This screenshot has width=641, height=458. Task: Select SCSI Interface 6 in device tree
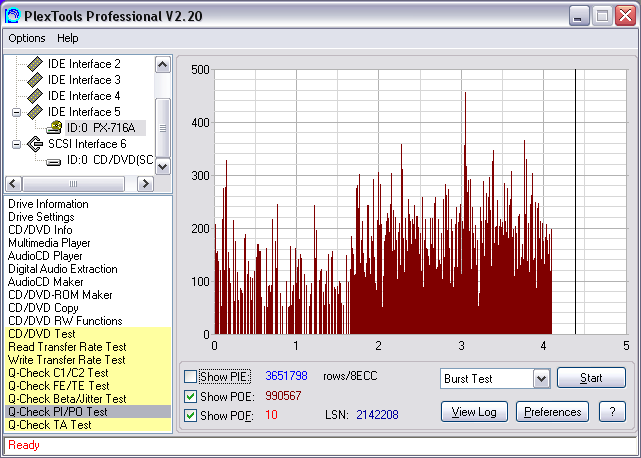pos(87,144)
